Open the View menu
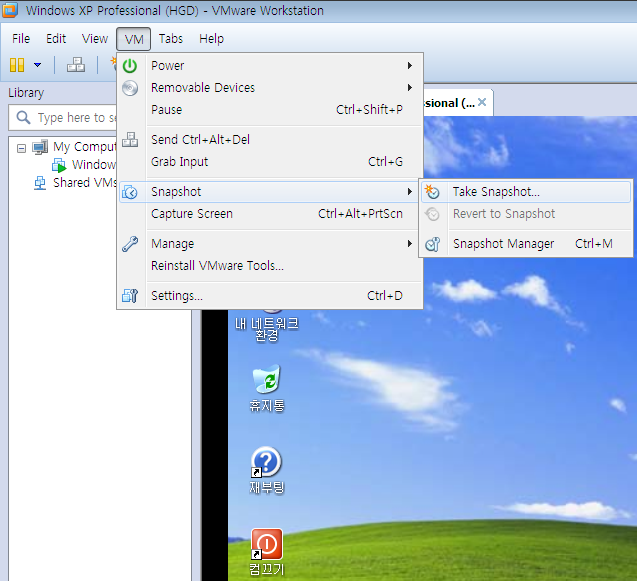 coord(95,39)
